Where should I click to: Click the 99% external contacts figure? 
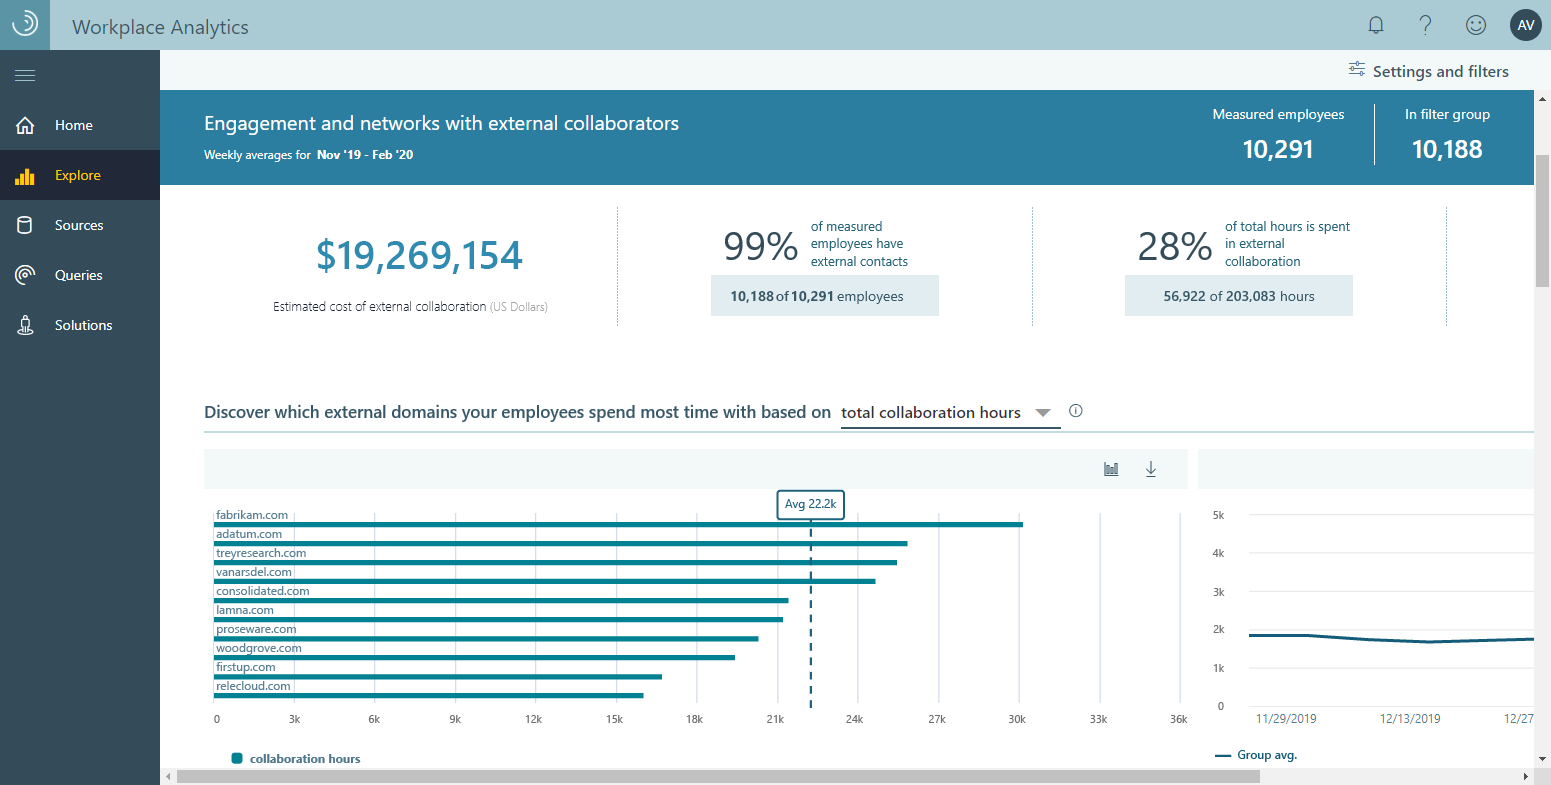(761, 246)
